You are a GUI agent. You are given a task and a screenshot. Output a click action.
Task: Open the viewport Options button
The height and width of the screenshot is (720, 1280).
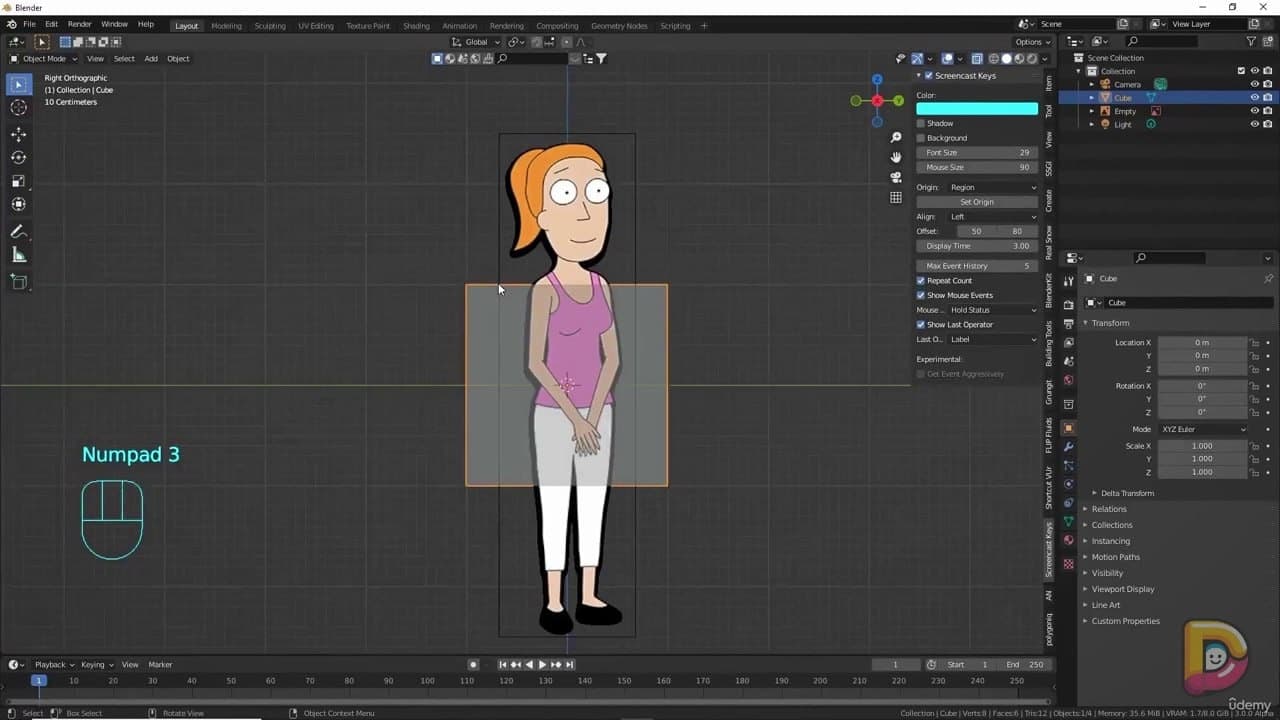[x=1032, y=42]
